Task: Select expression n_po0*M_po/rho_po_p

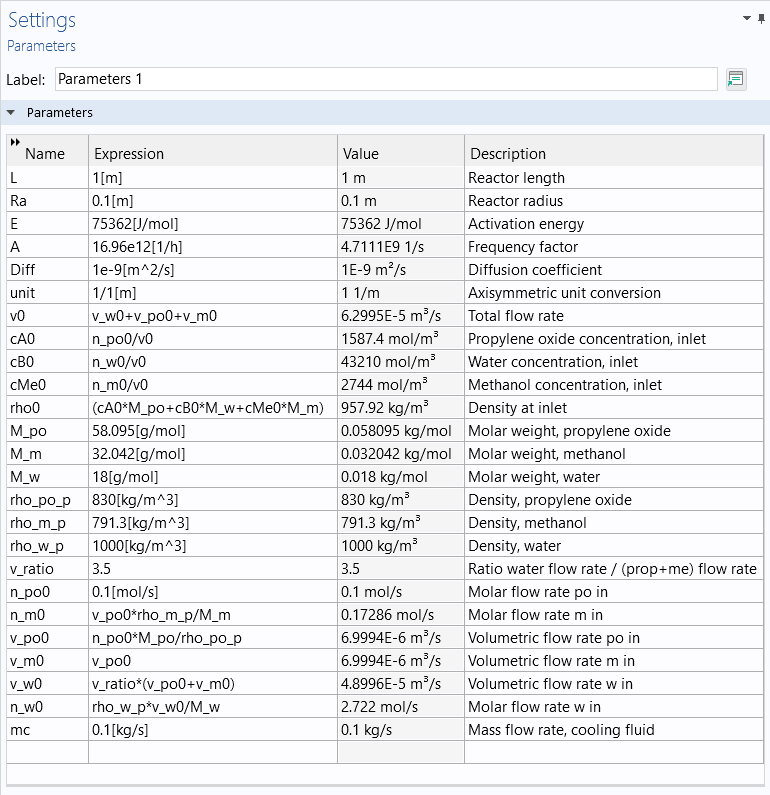Action: click(213, 637)
